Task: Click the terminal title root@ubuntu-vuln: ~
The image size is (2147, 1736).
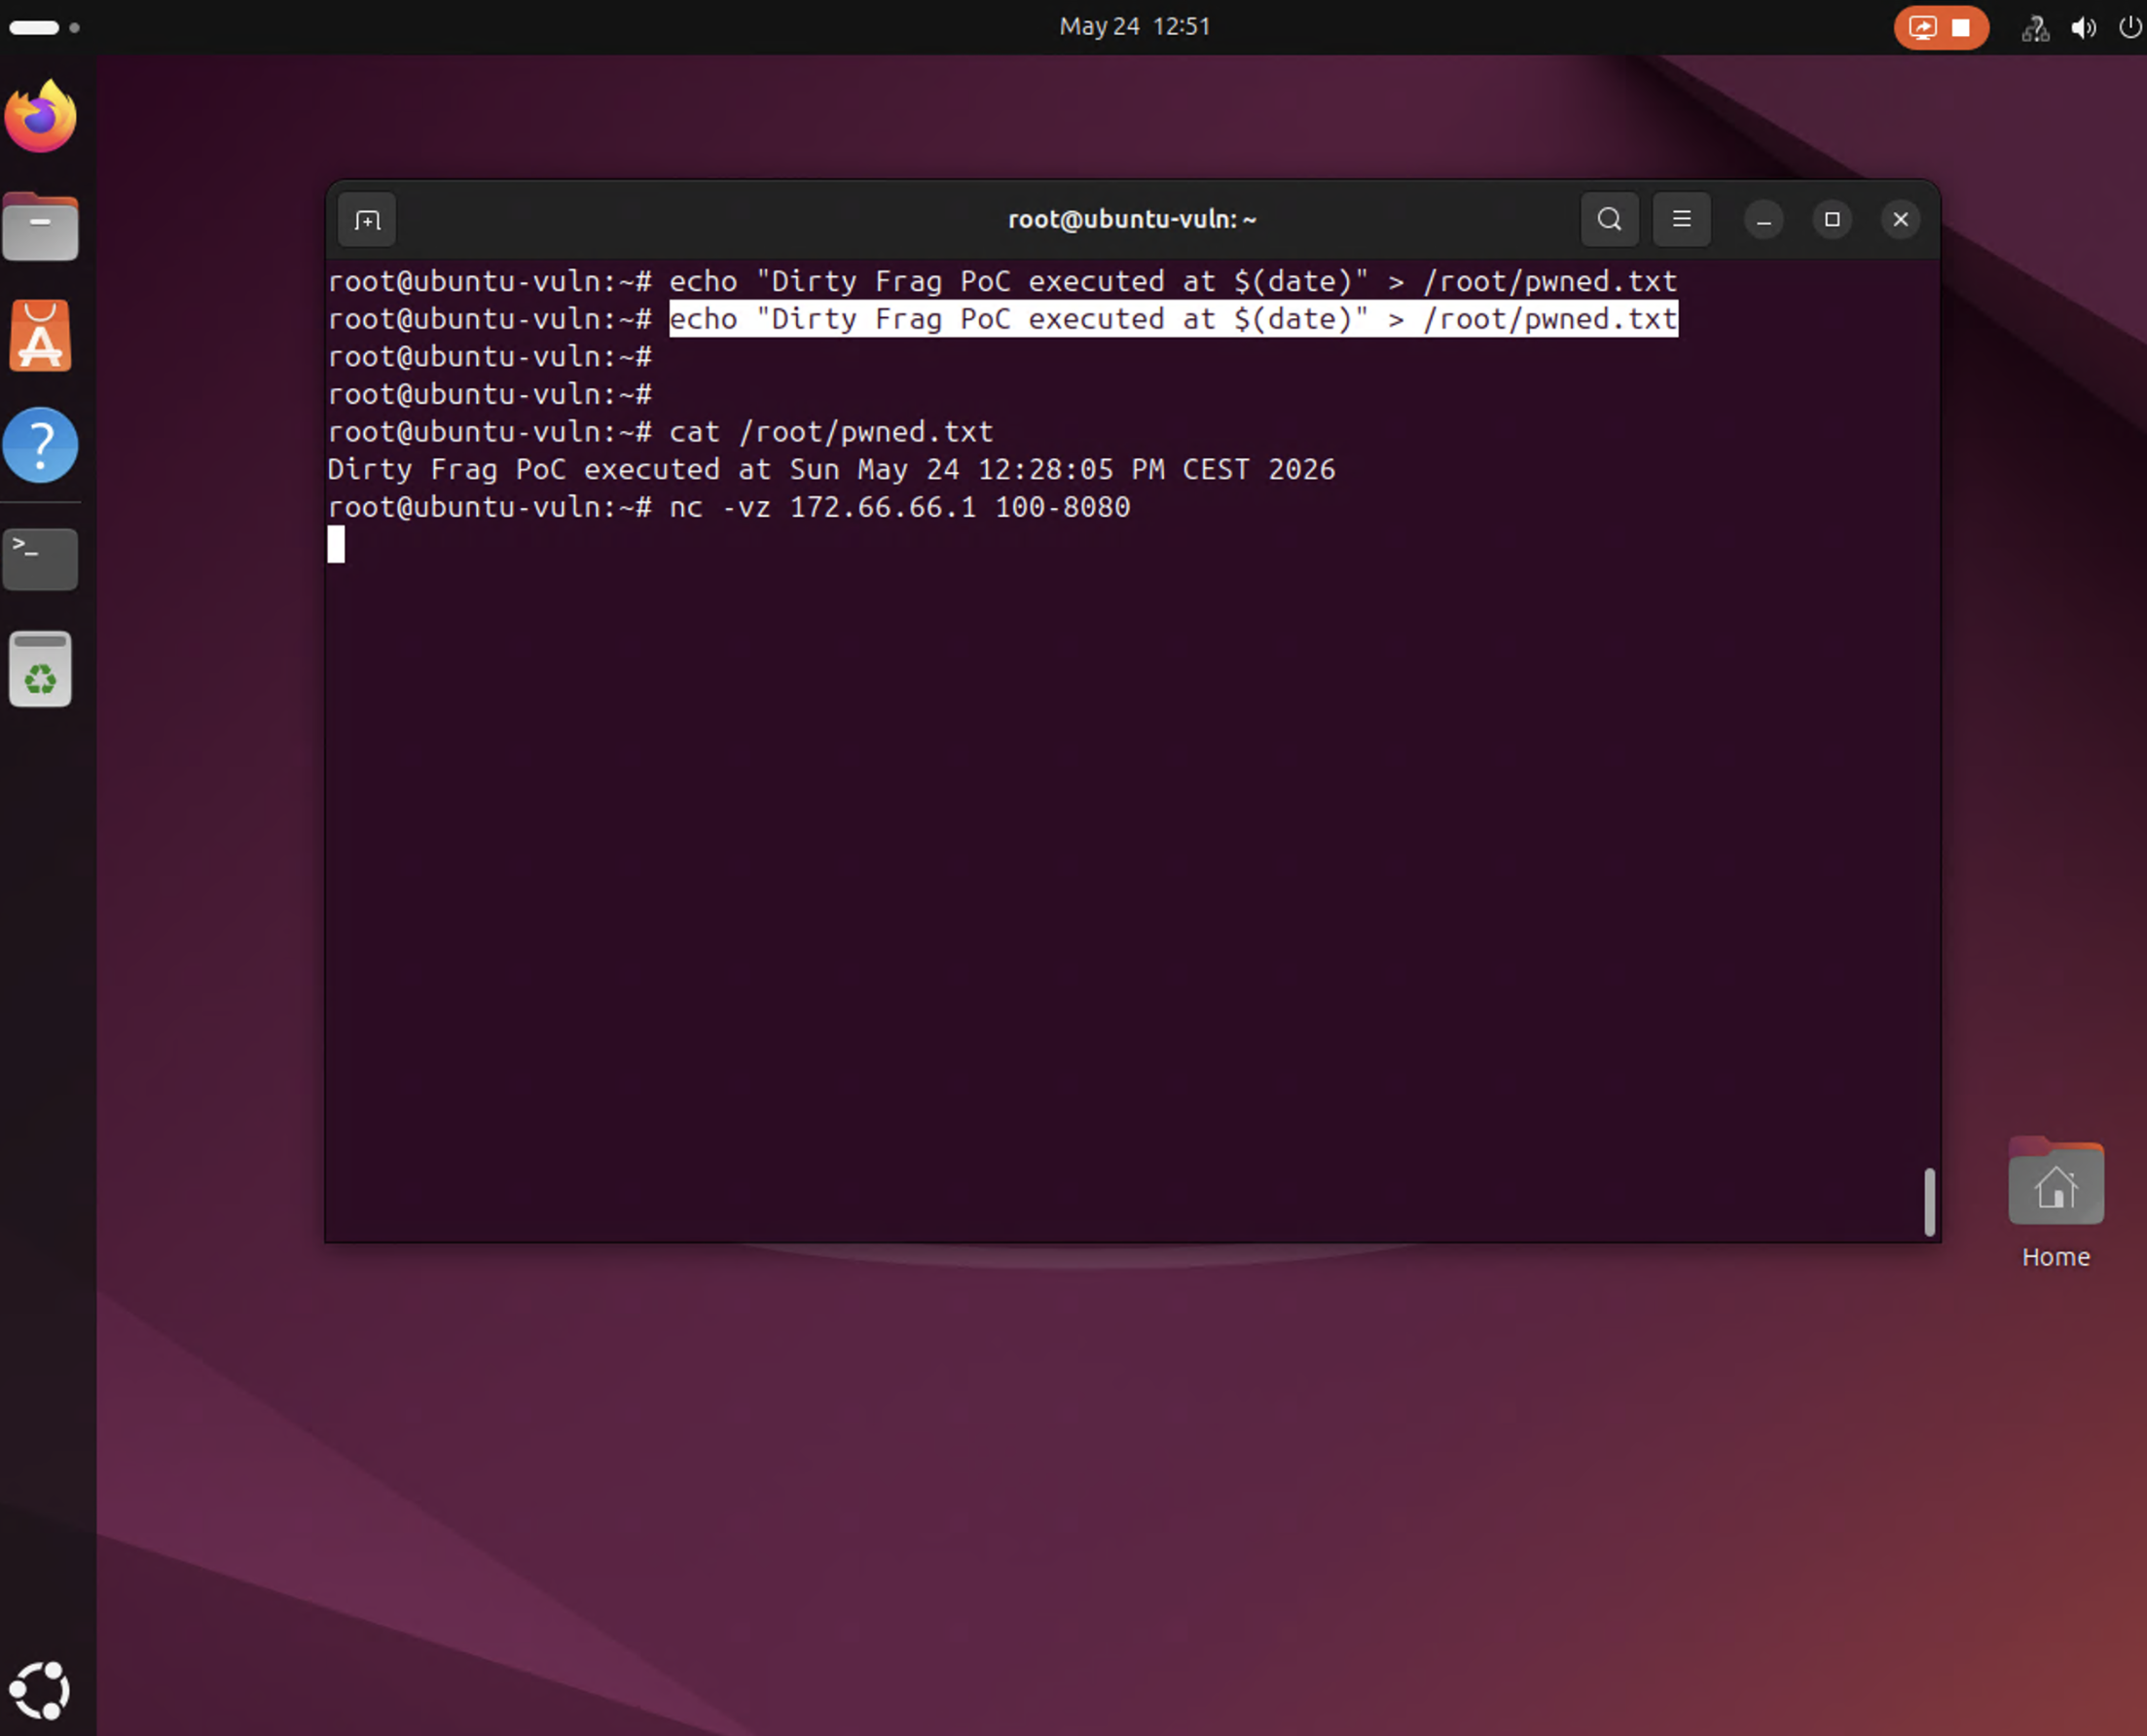Action: click(1131, 219)
